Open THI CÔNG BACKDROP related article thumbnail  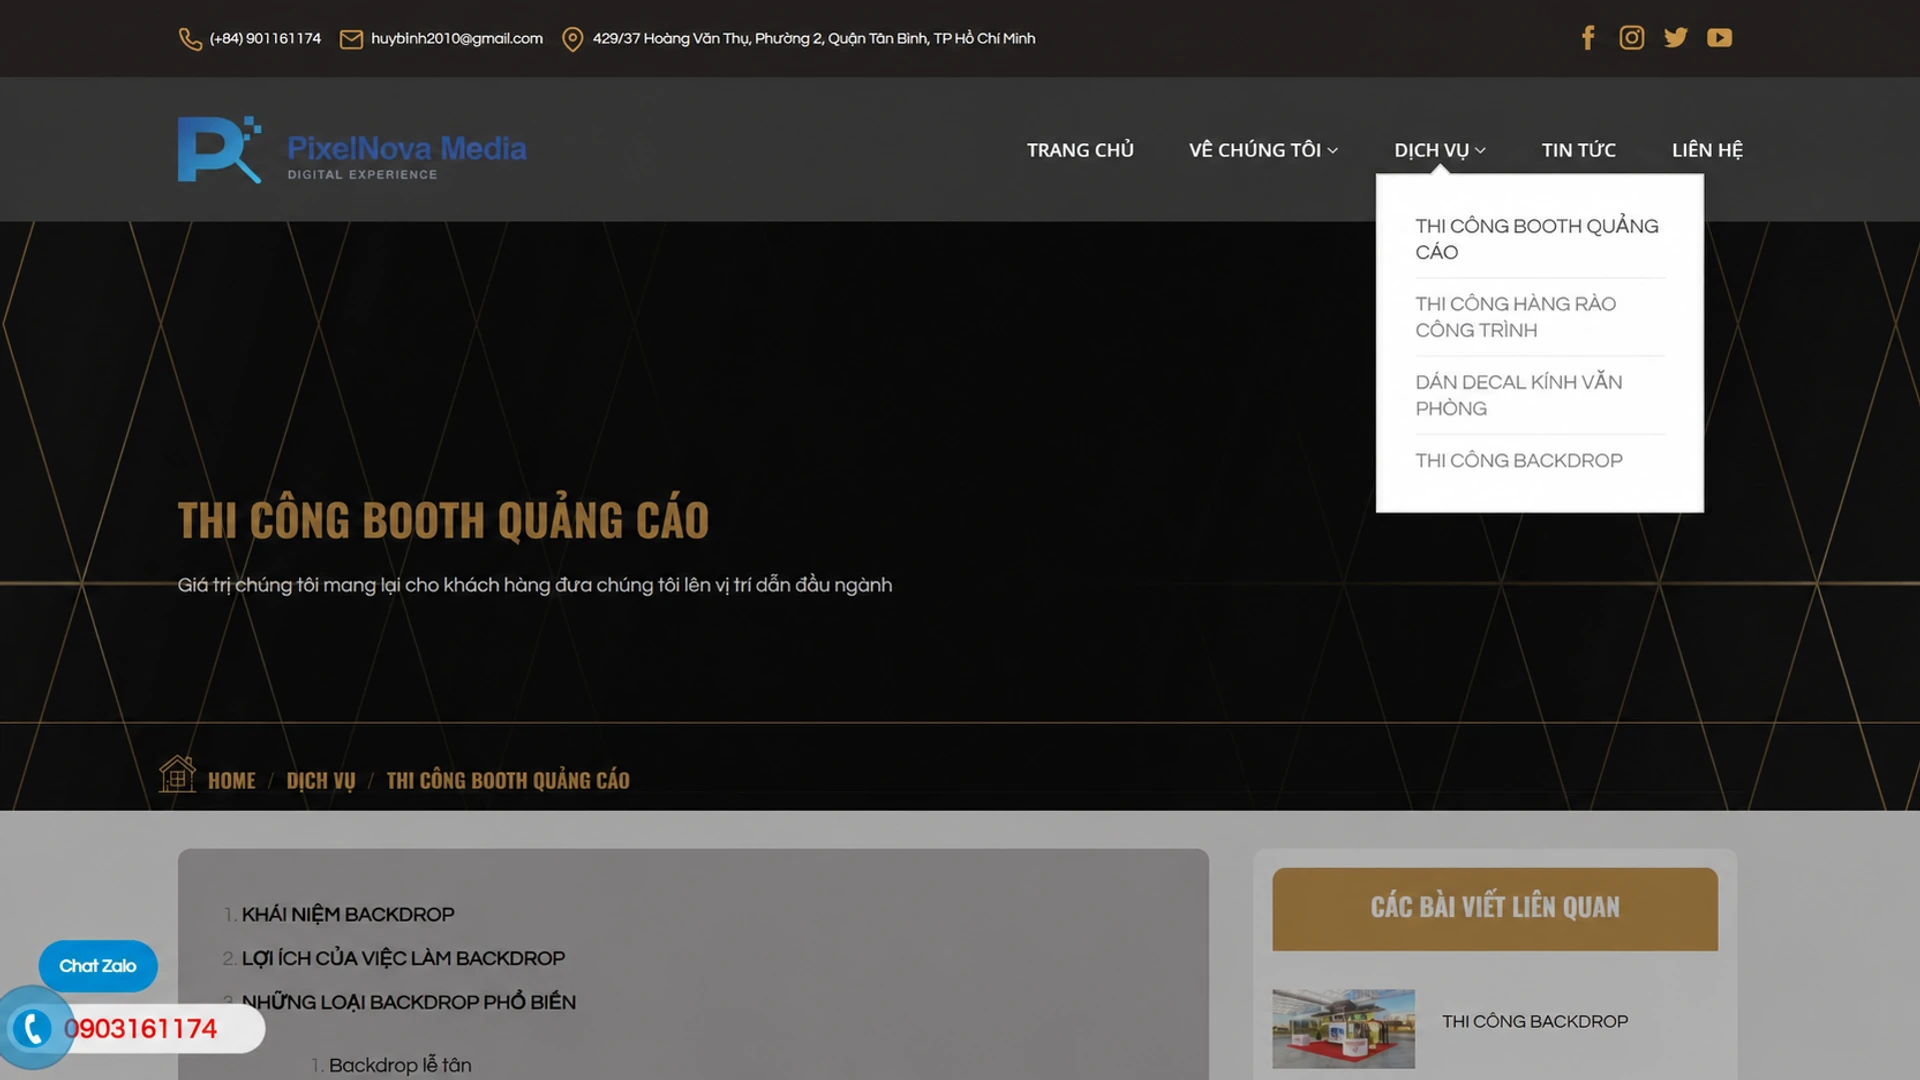coord(1343,1029)
